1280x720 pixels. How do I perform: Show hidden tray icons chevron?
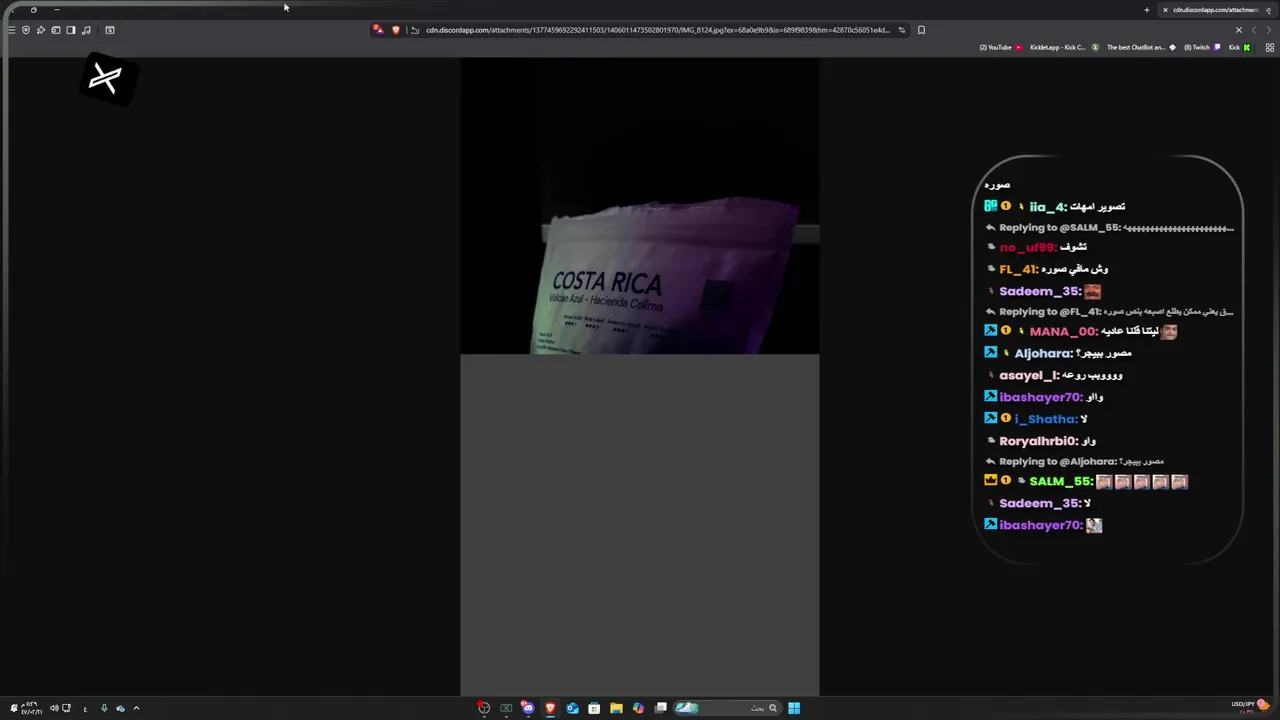tap(136, 708)
